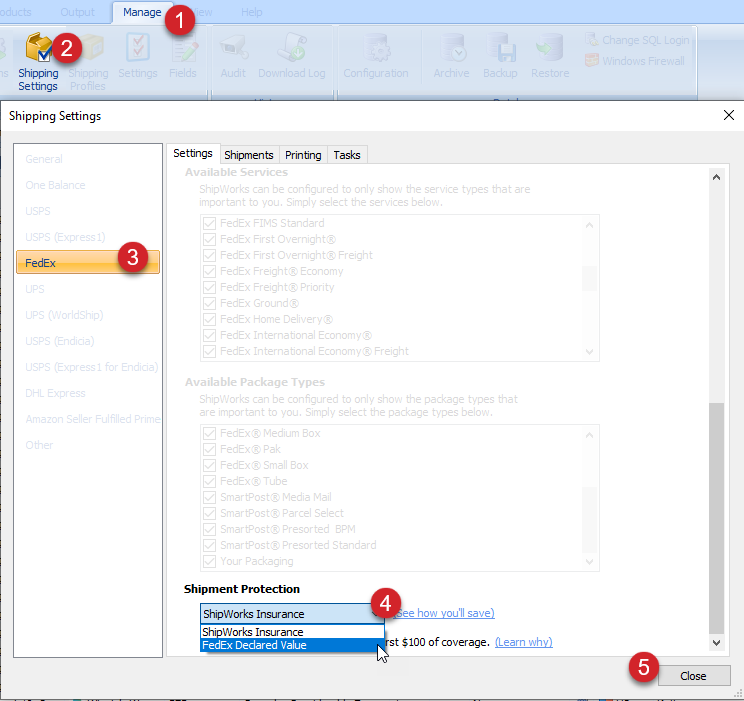Click Windows Firewall option
This screenshot has height=701, width=744.
(x=635, y=61)
